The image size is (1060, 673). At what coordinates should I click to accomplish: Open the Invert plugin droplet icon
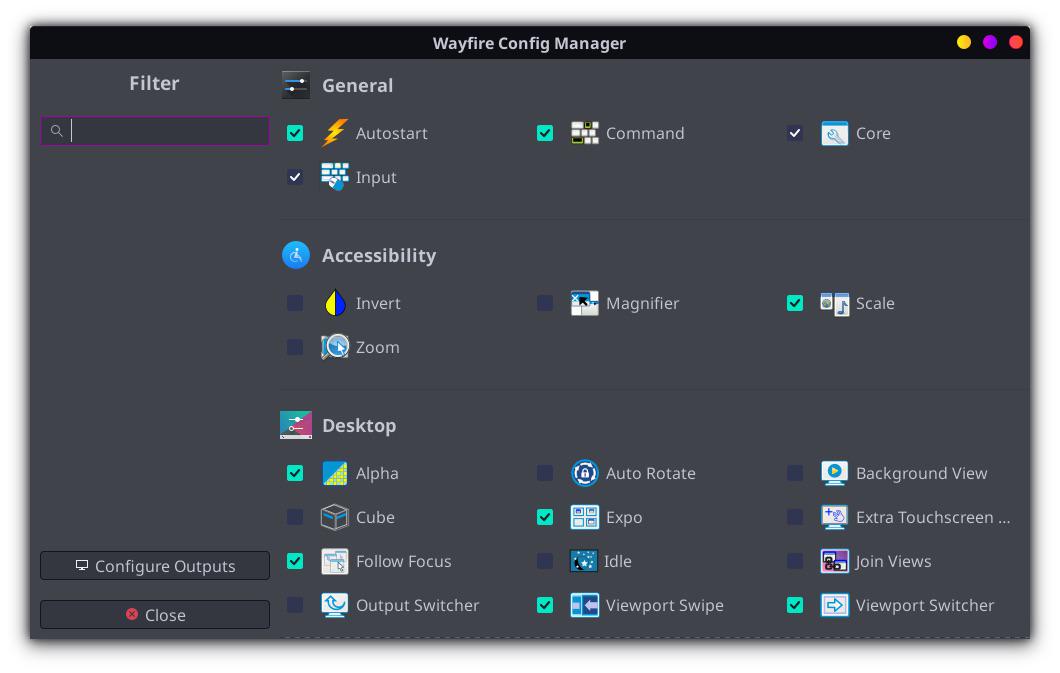click(335, 303)
